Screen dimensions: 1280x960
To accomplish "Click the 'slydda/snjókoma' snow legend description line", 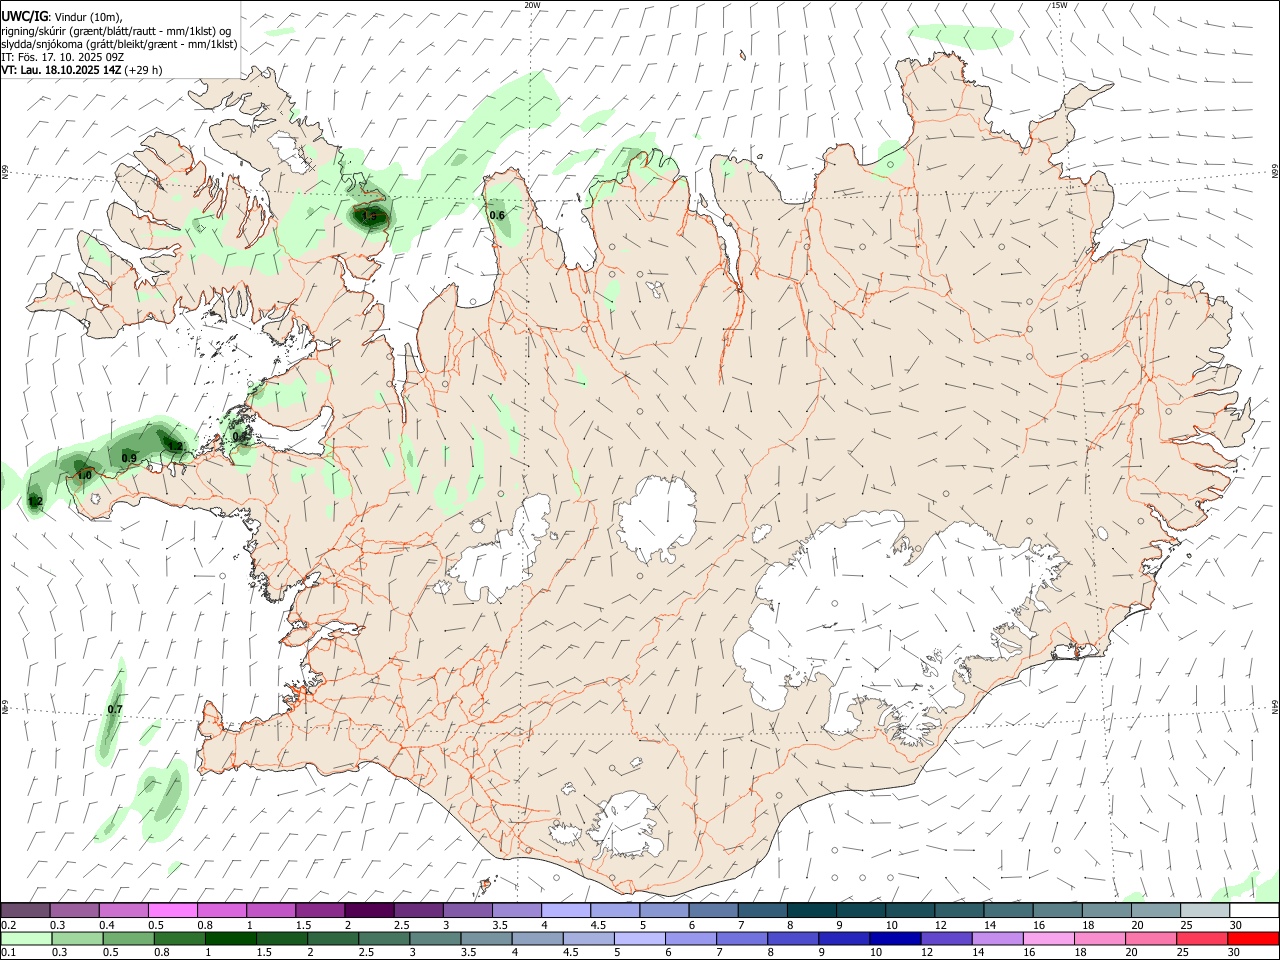I will 119,44.
